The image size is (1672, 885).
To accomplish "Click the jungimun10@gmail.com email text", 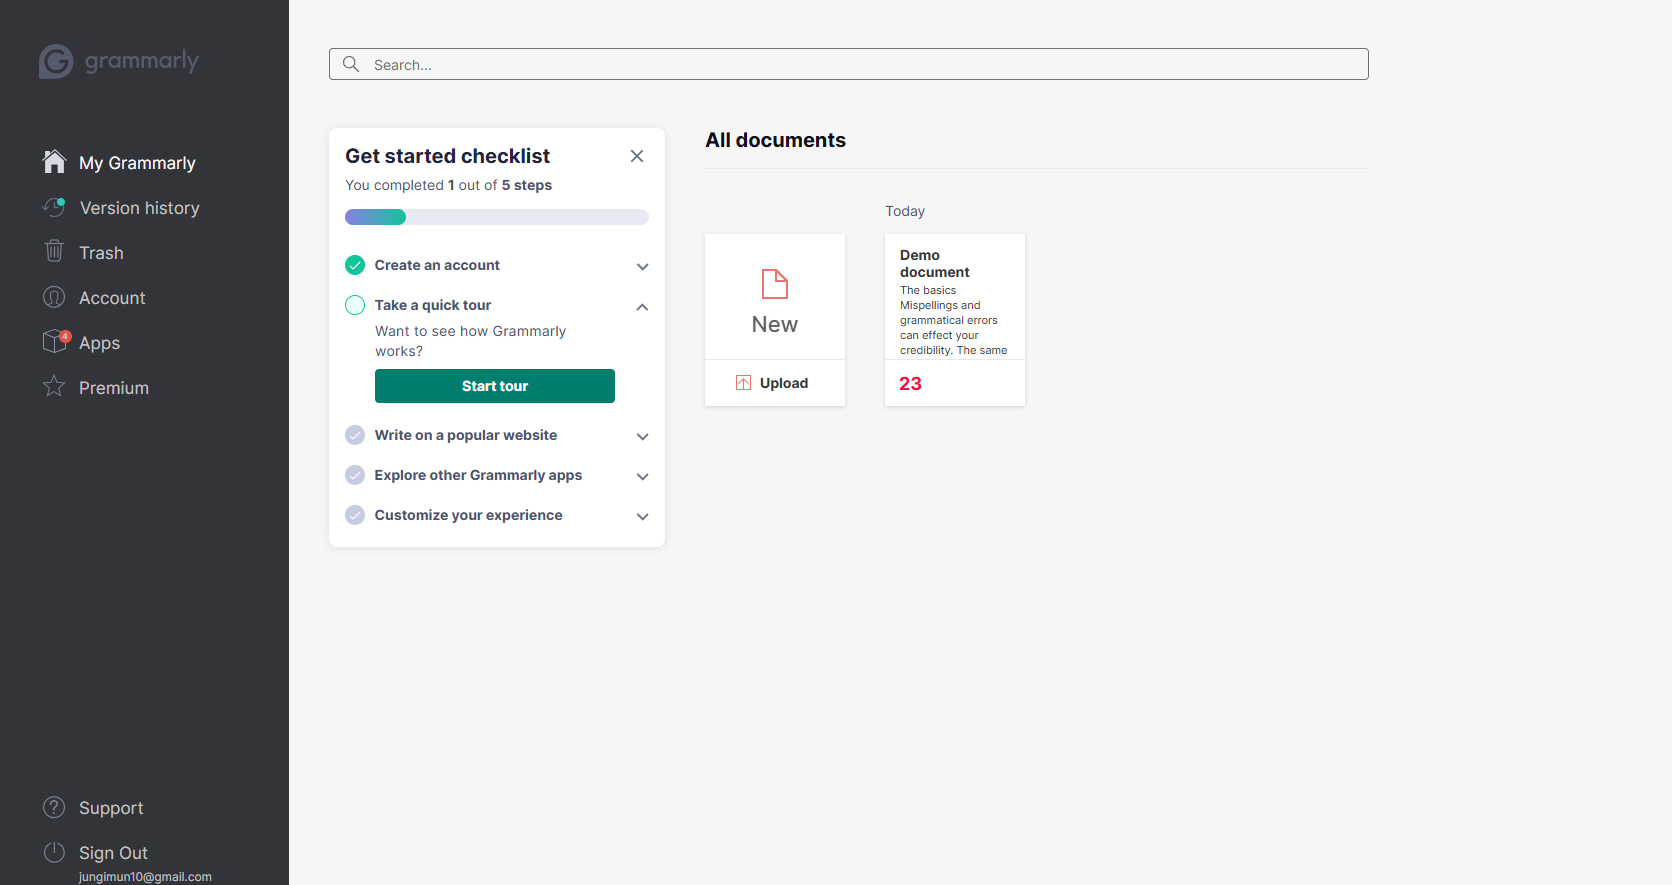I will click(145, 877).
